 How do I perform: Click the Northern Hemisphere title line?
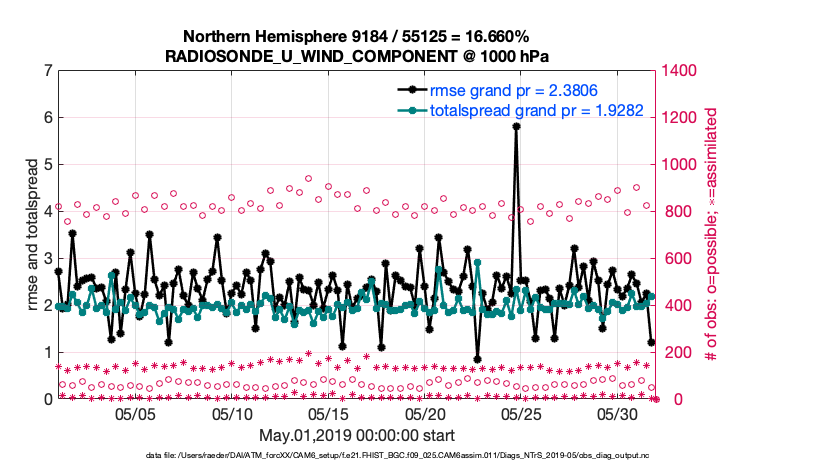pos(357,37)
